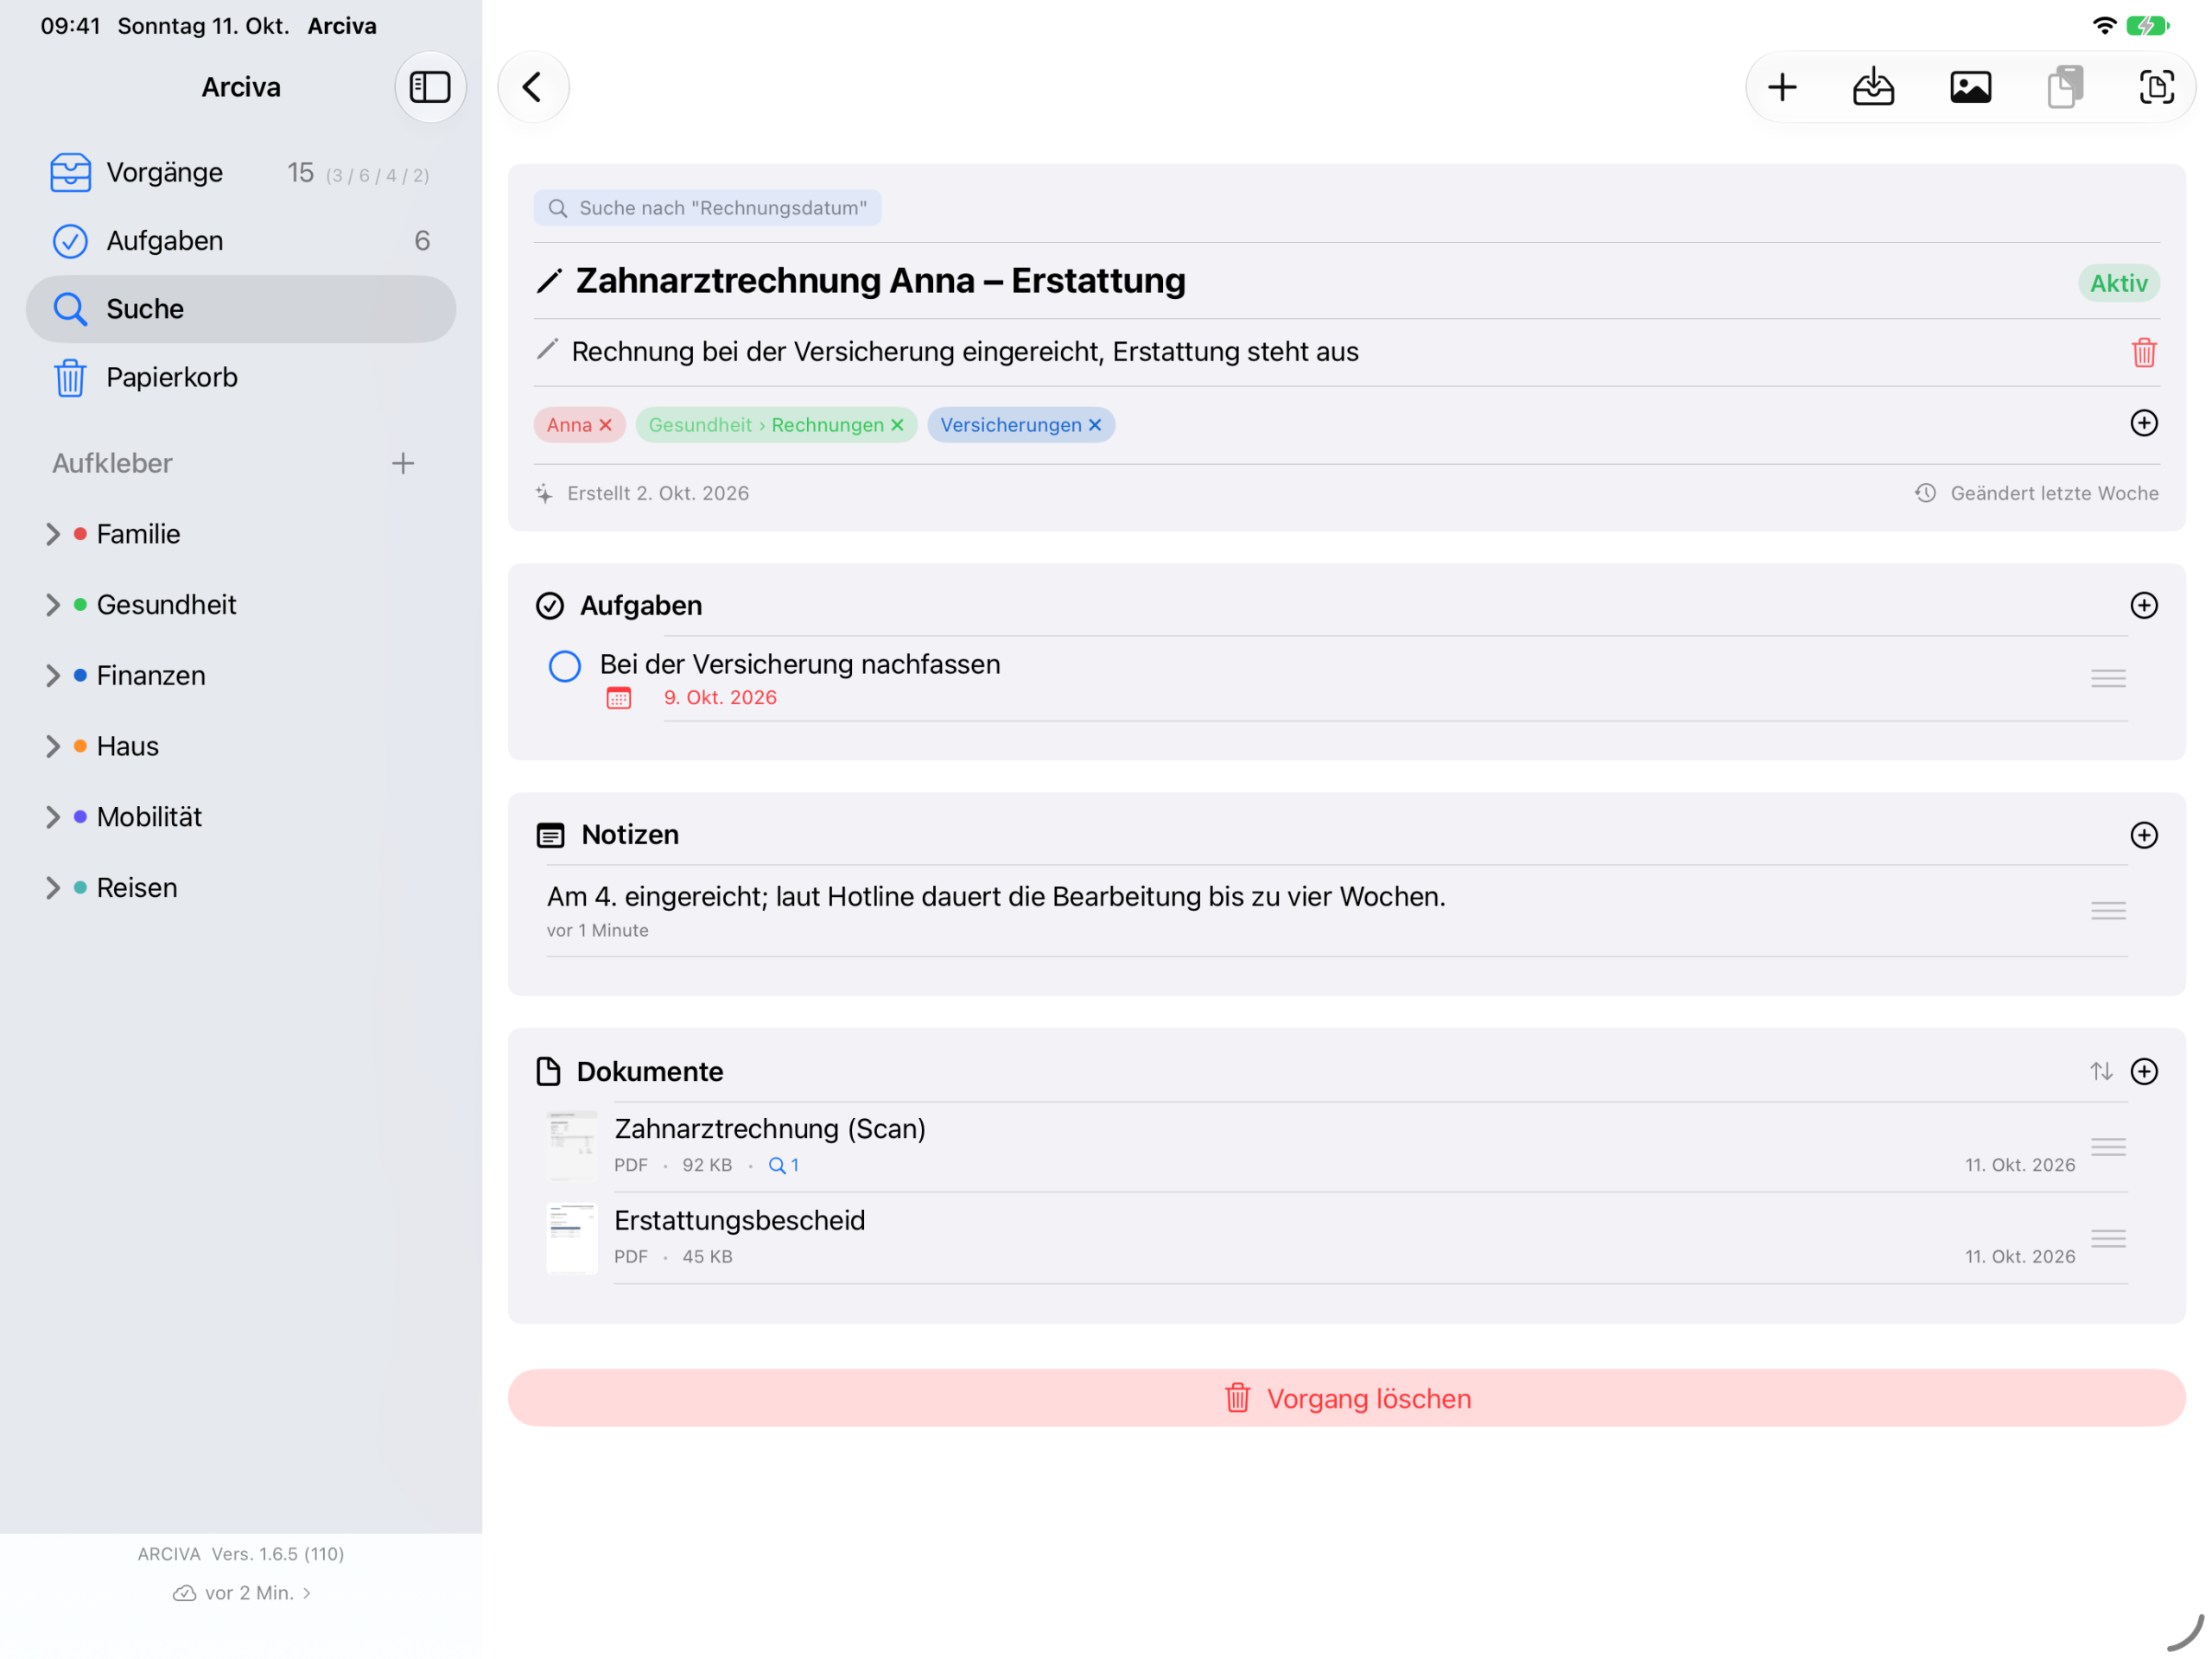Open Erstattungsbescheid document thumbnail
The image size is (2212, 1659).
pos(572,1238)
